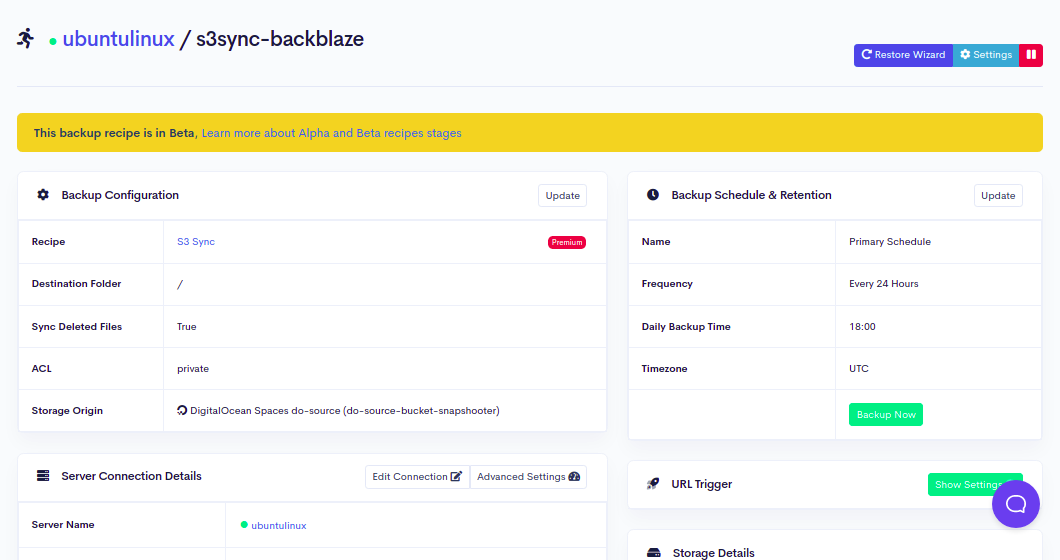
Task: Select the 'private' ACL value
Action: tap(193, 369)
